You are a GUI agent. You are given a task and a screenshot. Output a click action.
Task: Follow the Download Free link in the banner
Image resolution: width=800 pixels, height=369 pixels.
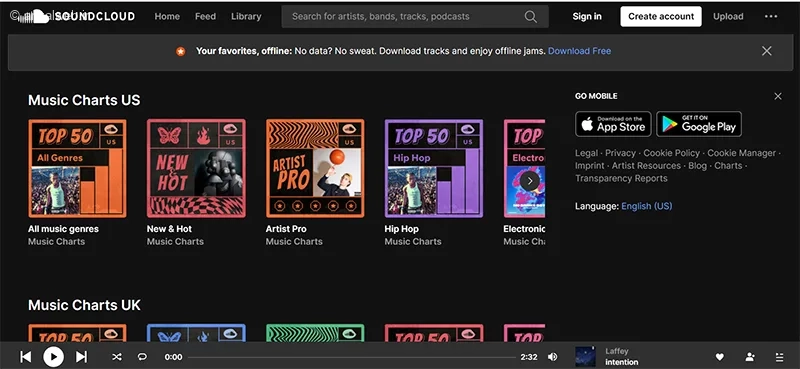[x=580, y=51]
